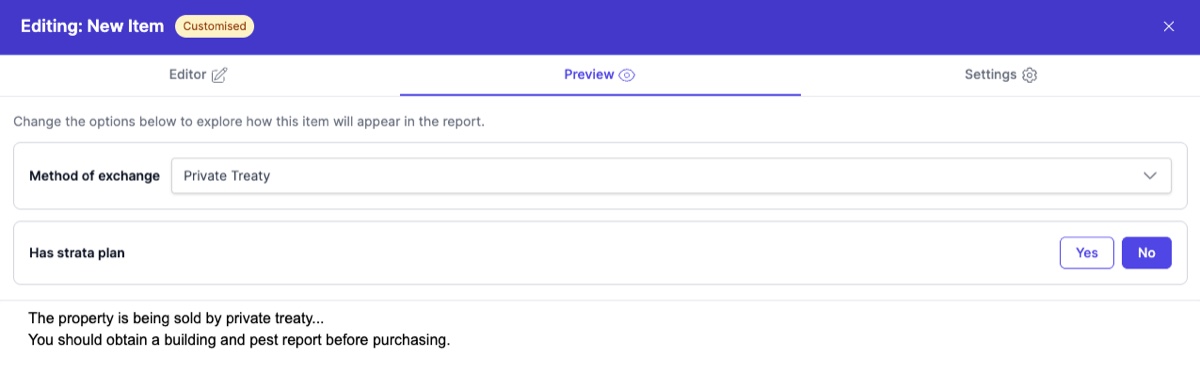Select No for Has strata plan
Image resolution: width=1200 pixels, height=376 pixels.
pos(1146,253)
